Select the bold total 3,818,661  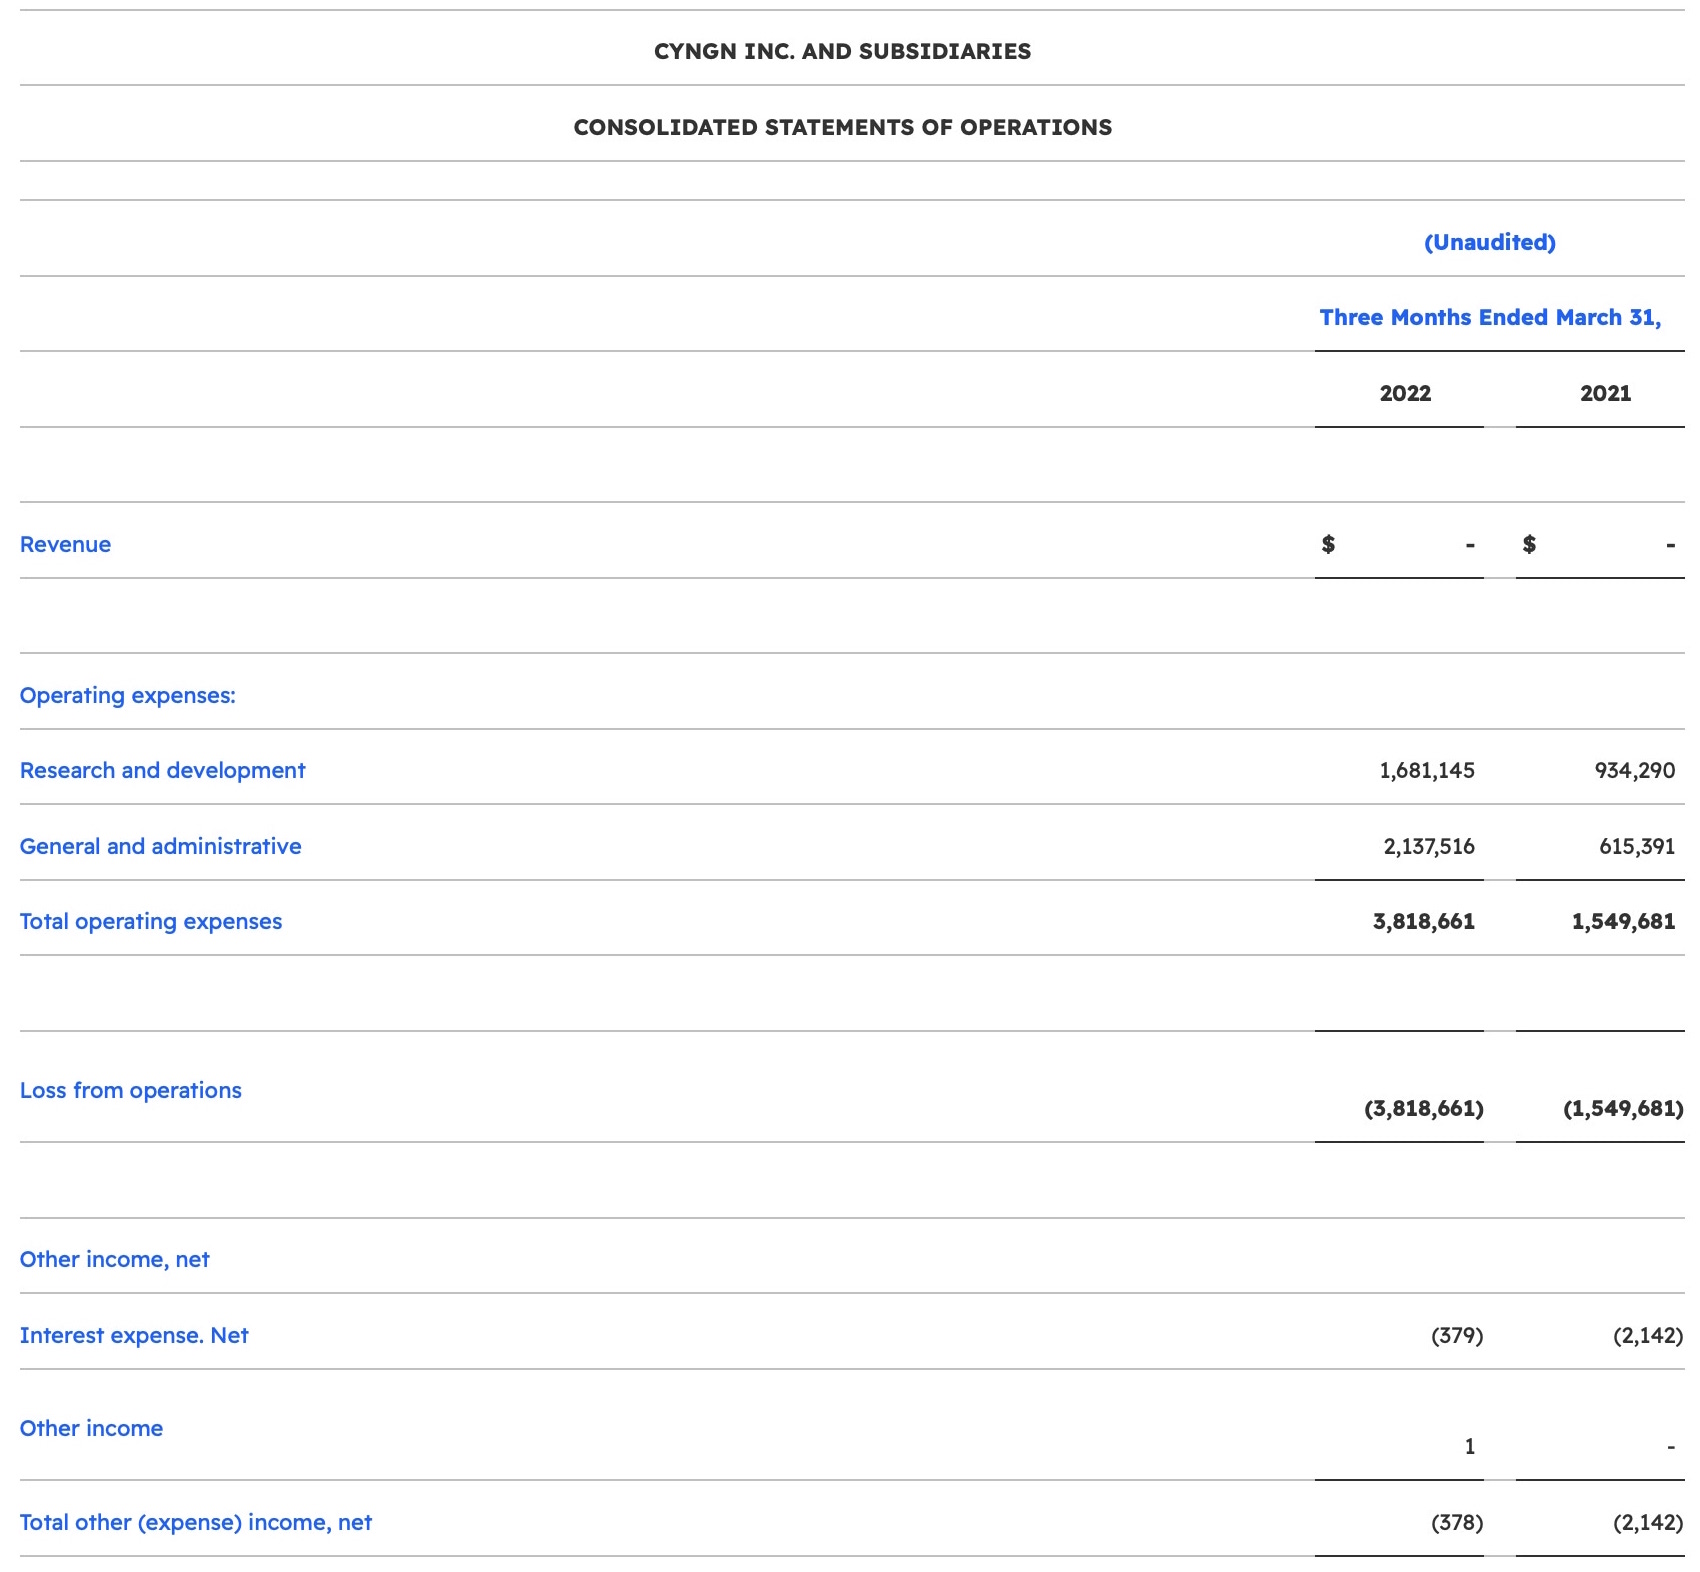[1424, 921]
